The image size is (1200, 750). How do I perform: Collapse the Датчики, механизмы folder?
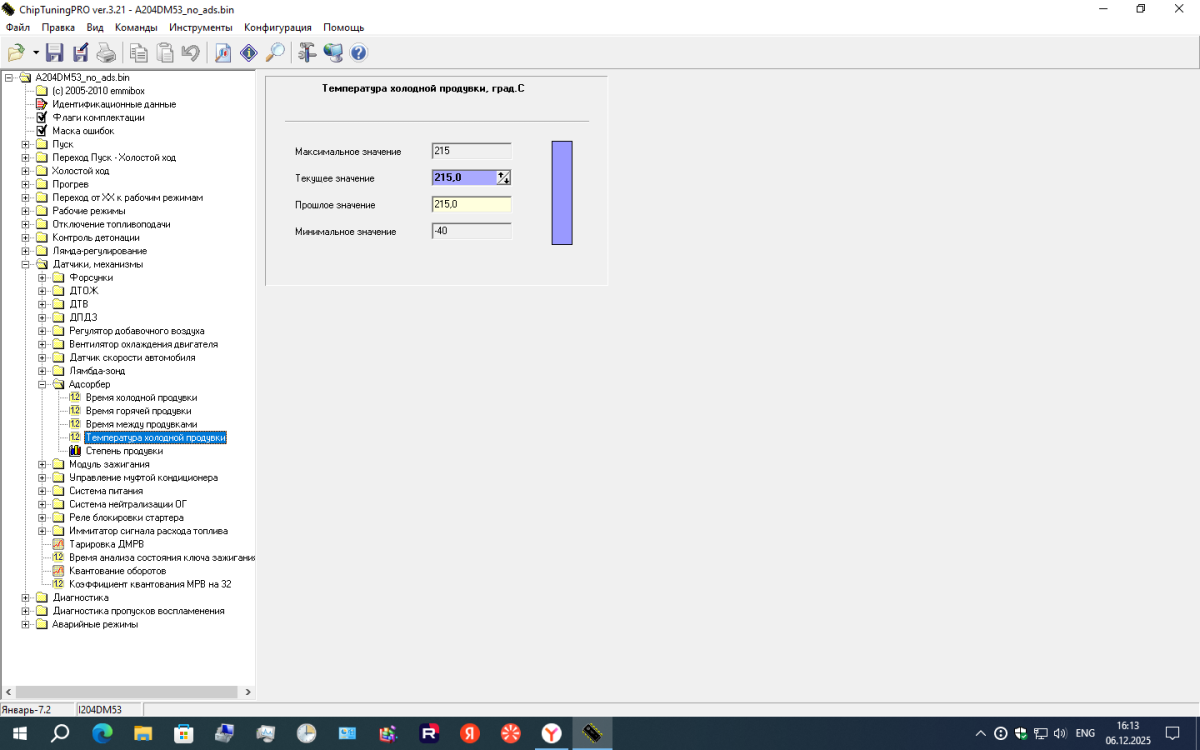[x=26, y=264]
